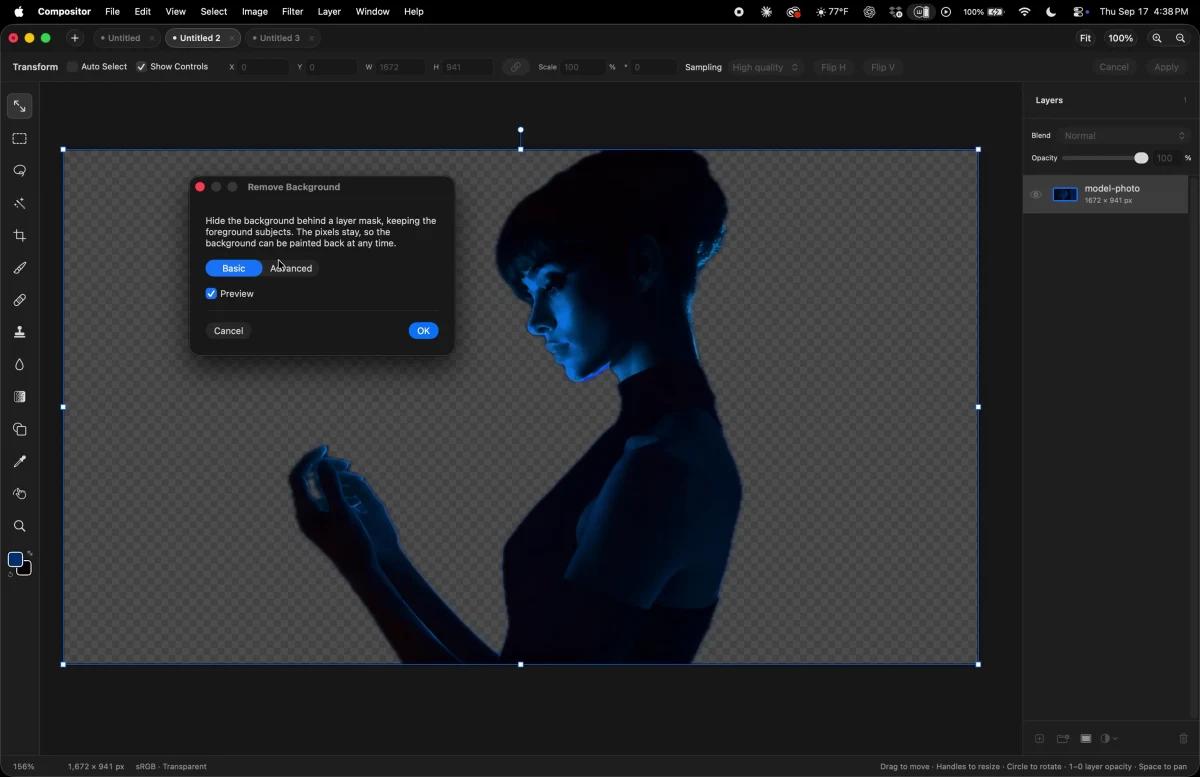
Task: Open the Sampling High quality dropdown
Action: tap(766, 67)
